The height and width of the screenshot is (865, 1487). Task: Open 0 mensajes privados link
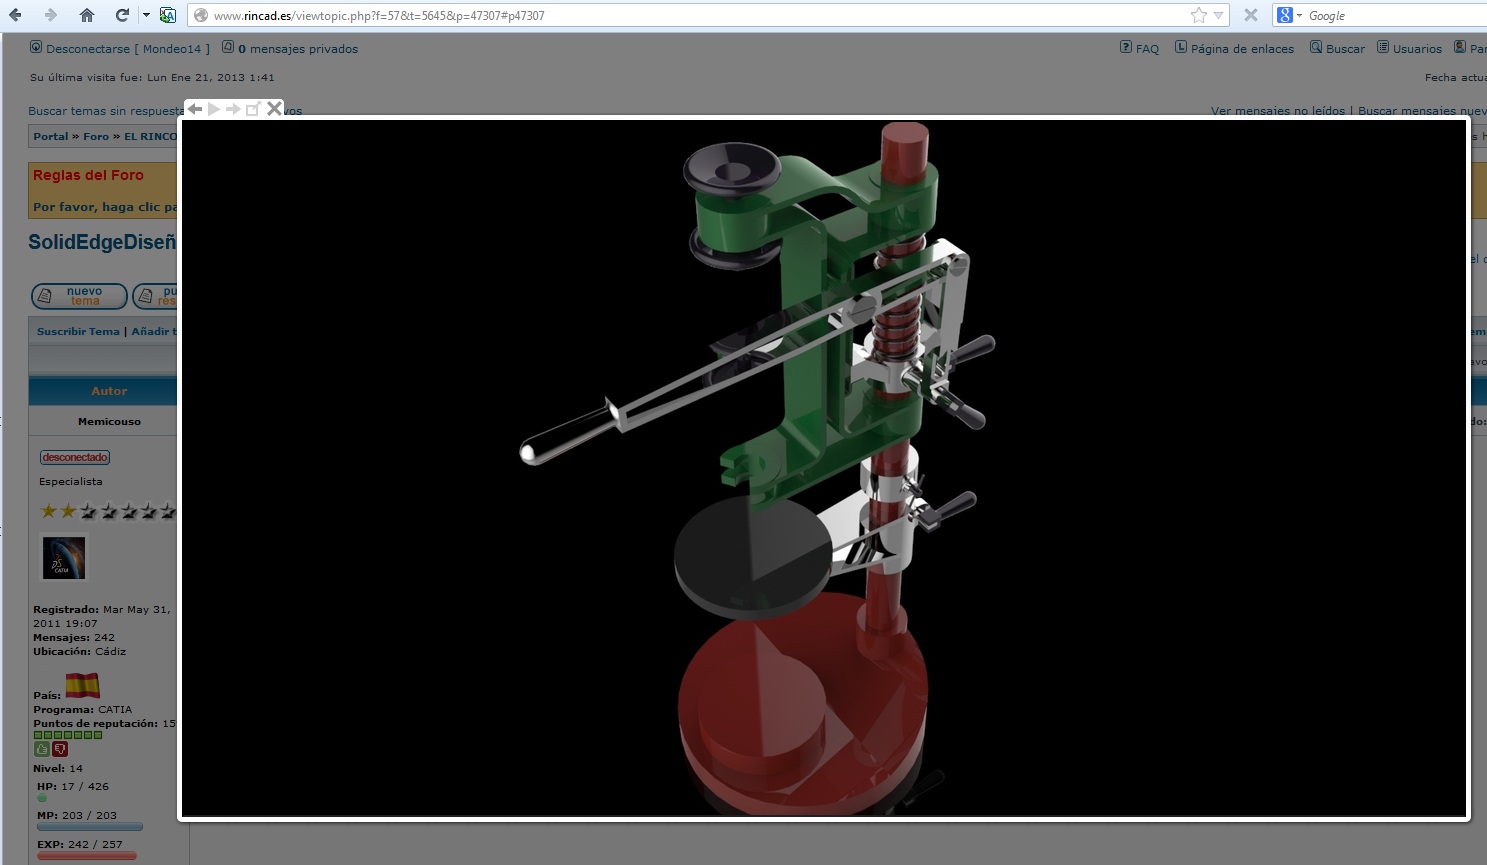coord(298,48)
